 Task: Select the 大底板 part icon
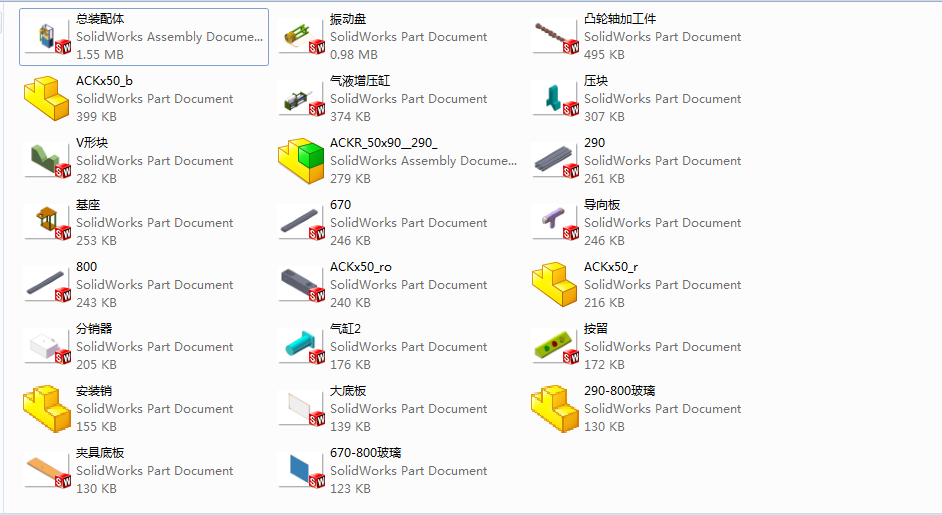[x=301, y=409]
